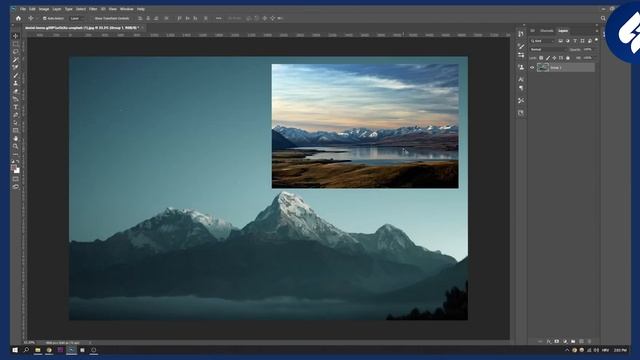Switch to the Layers tab
The height and width of the screenshot is (360, 640).
(563, 31)
